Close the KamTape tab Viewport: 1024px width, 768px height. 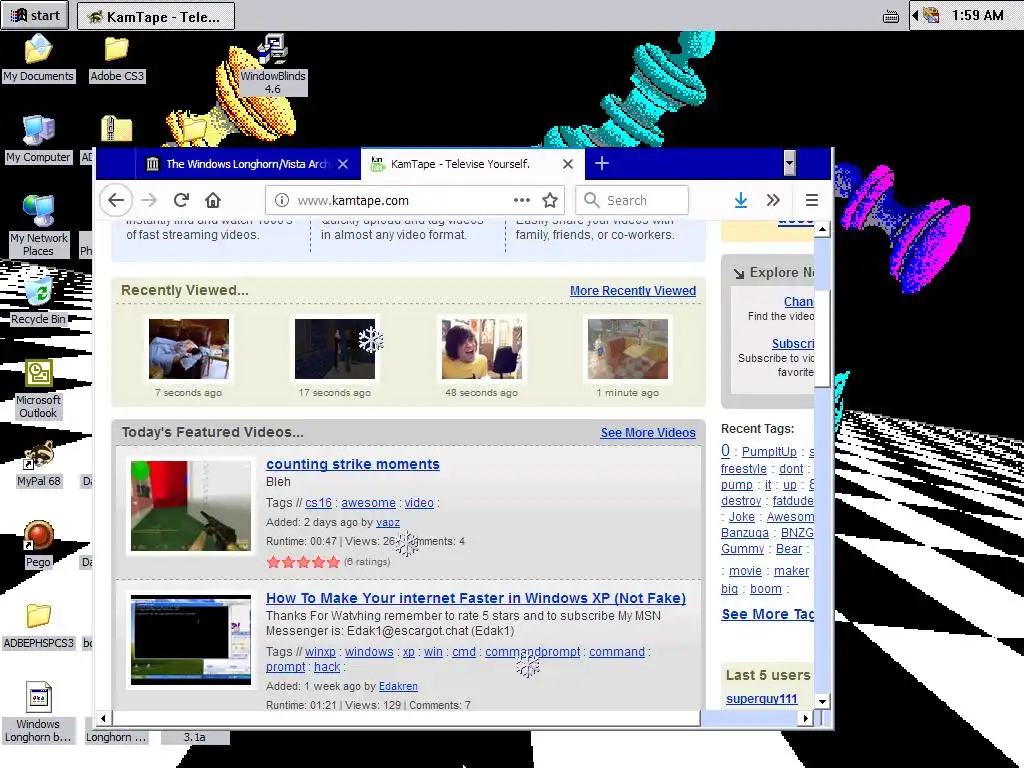coord(568,164)
